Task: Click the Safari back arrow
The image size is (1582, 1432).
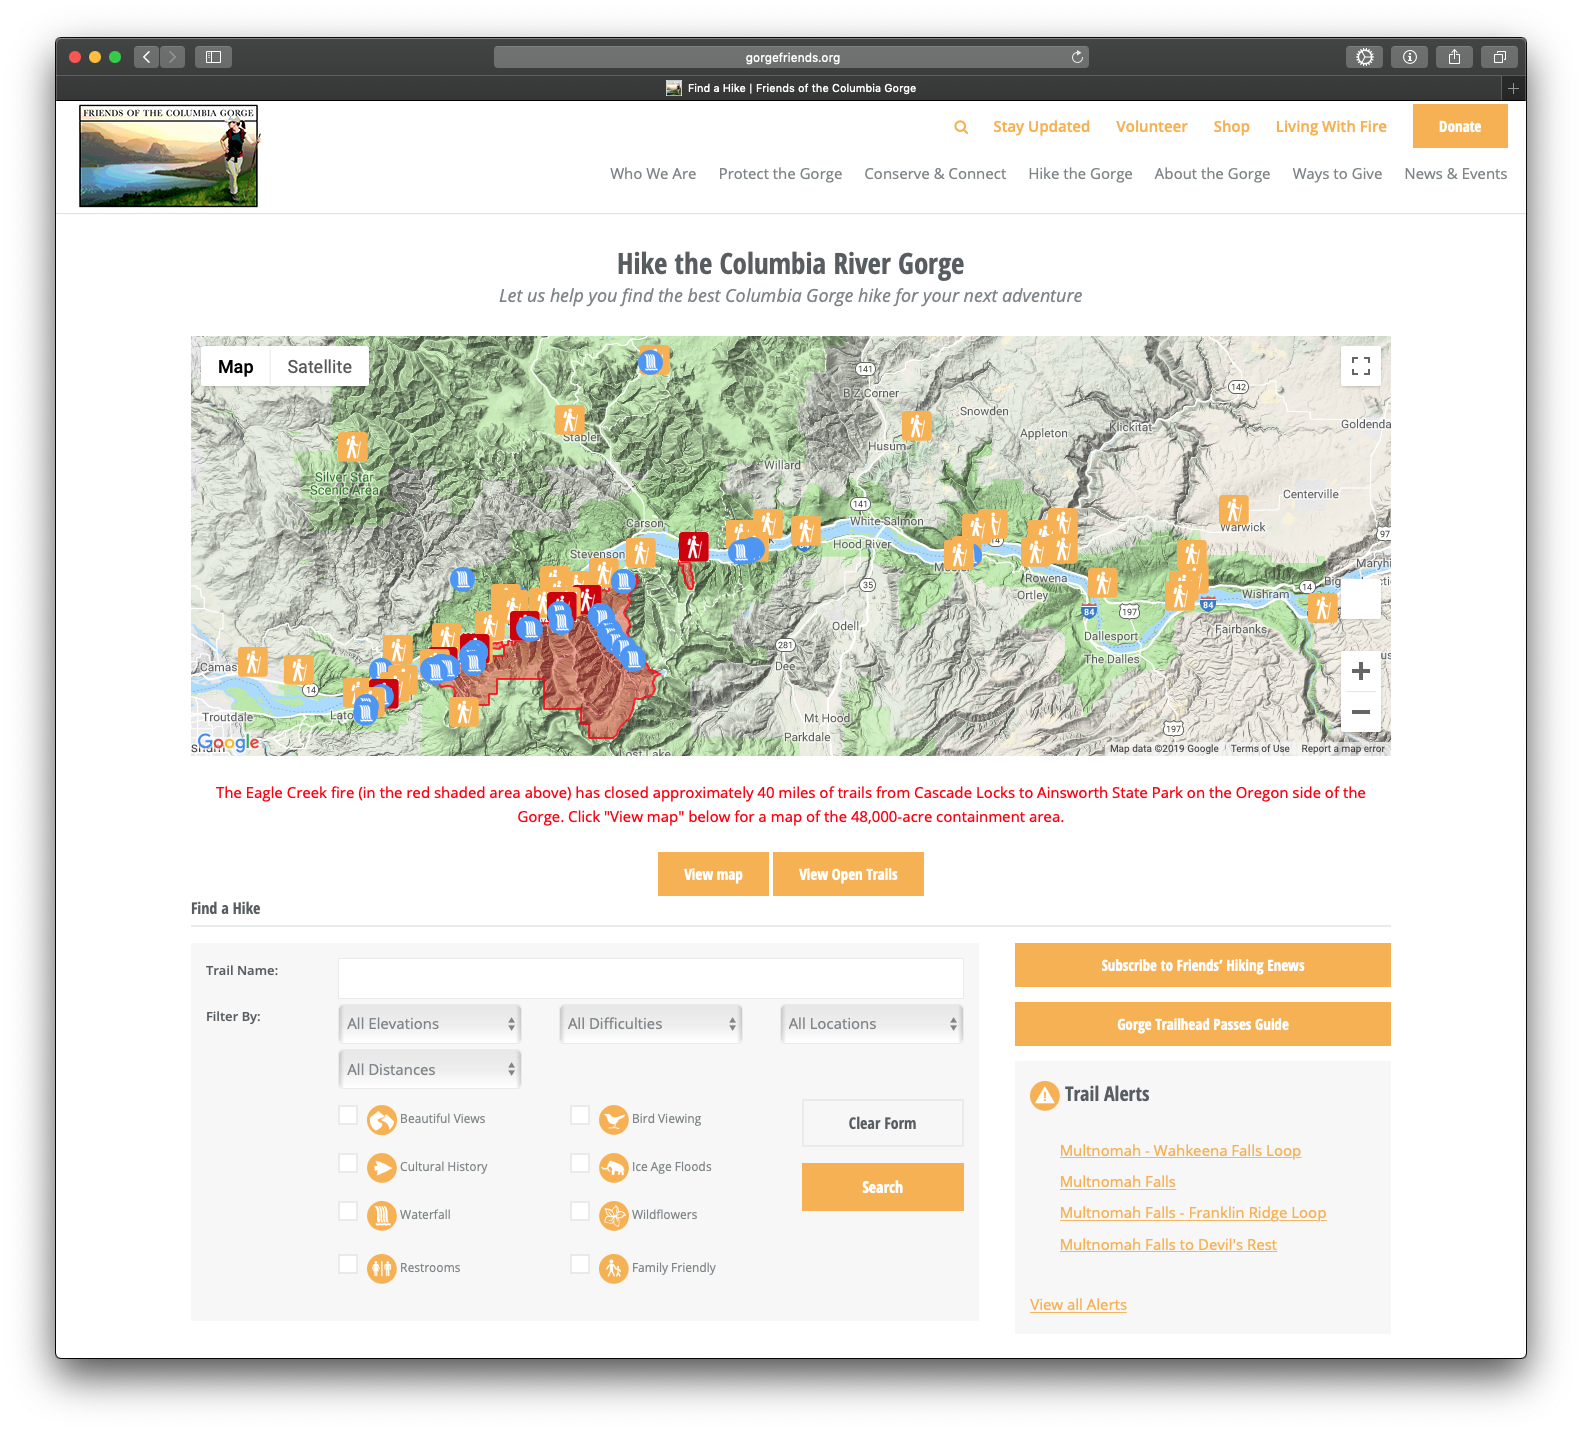Action: point(147,57)
